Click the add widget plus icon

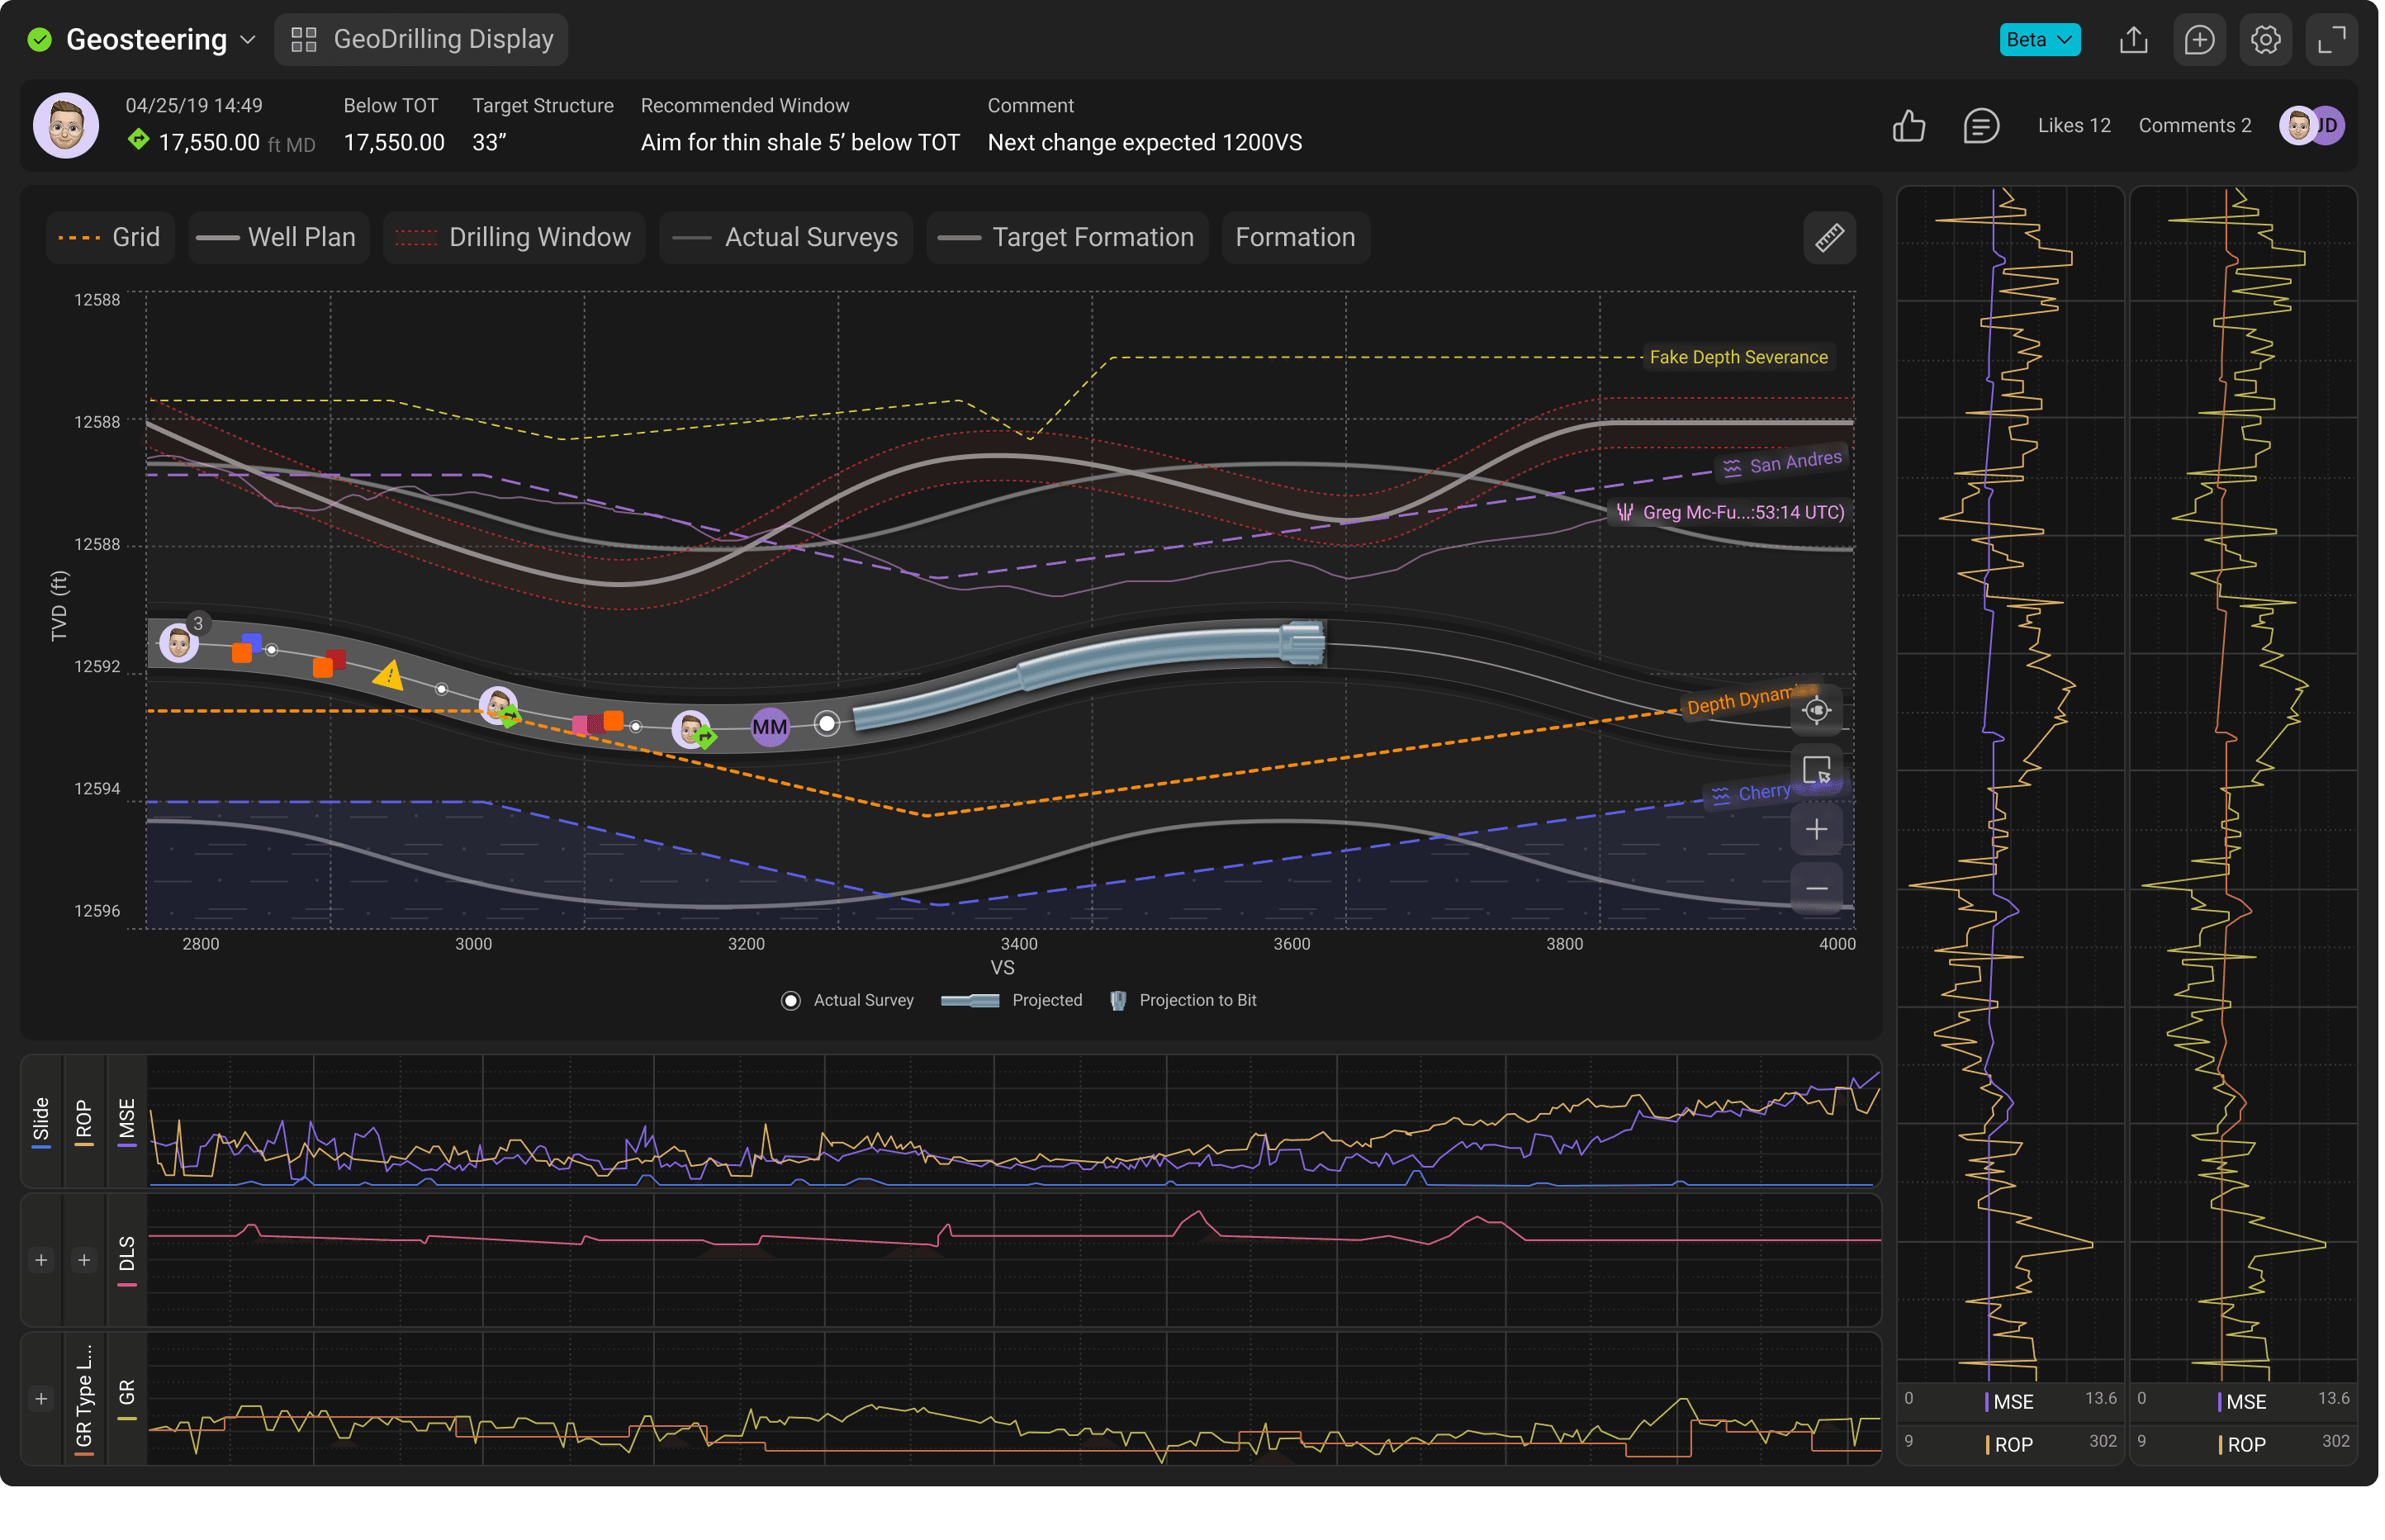pos(2199,40)
